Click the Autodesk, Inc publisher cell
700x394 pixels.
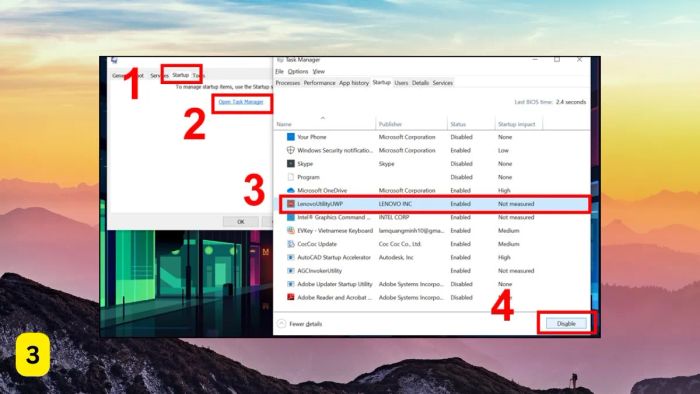(x=396, y=257)
